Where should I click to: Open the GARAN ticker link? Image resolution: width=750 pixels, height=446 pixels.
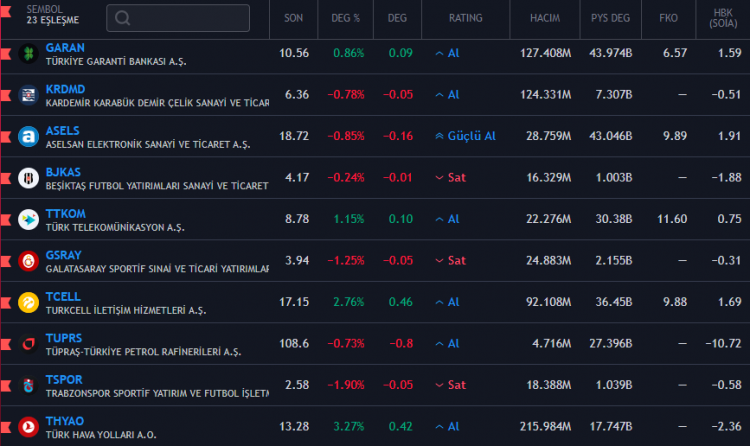(65, 48)
